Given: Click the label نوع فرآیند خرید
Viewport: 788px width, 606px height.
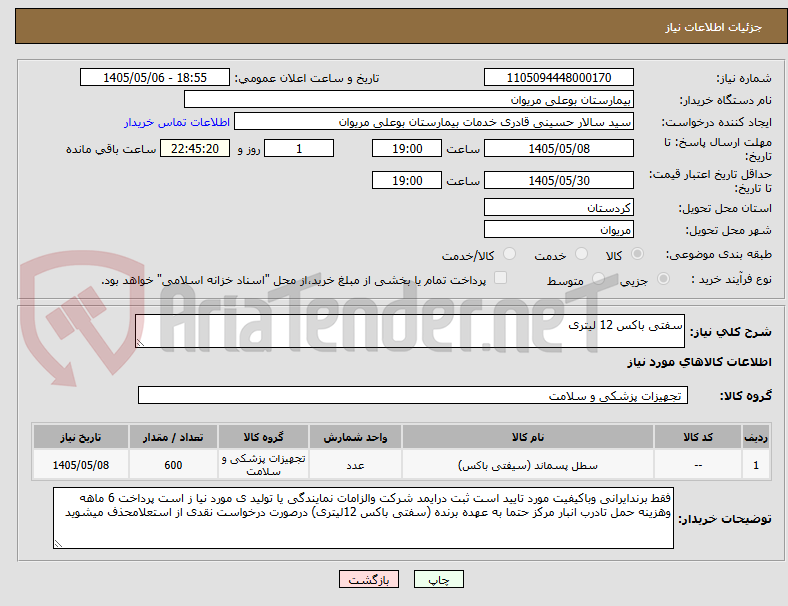Looking at the screenshot, I should (731, 279).
